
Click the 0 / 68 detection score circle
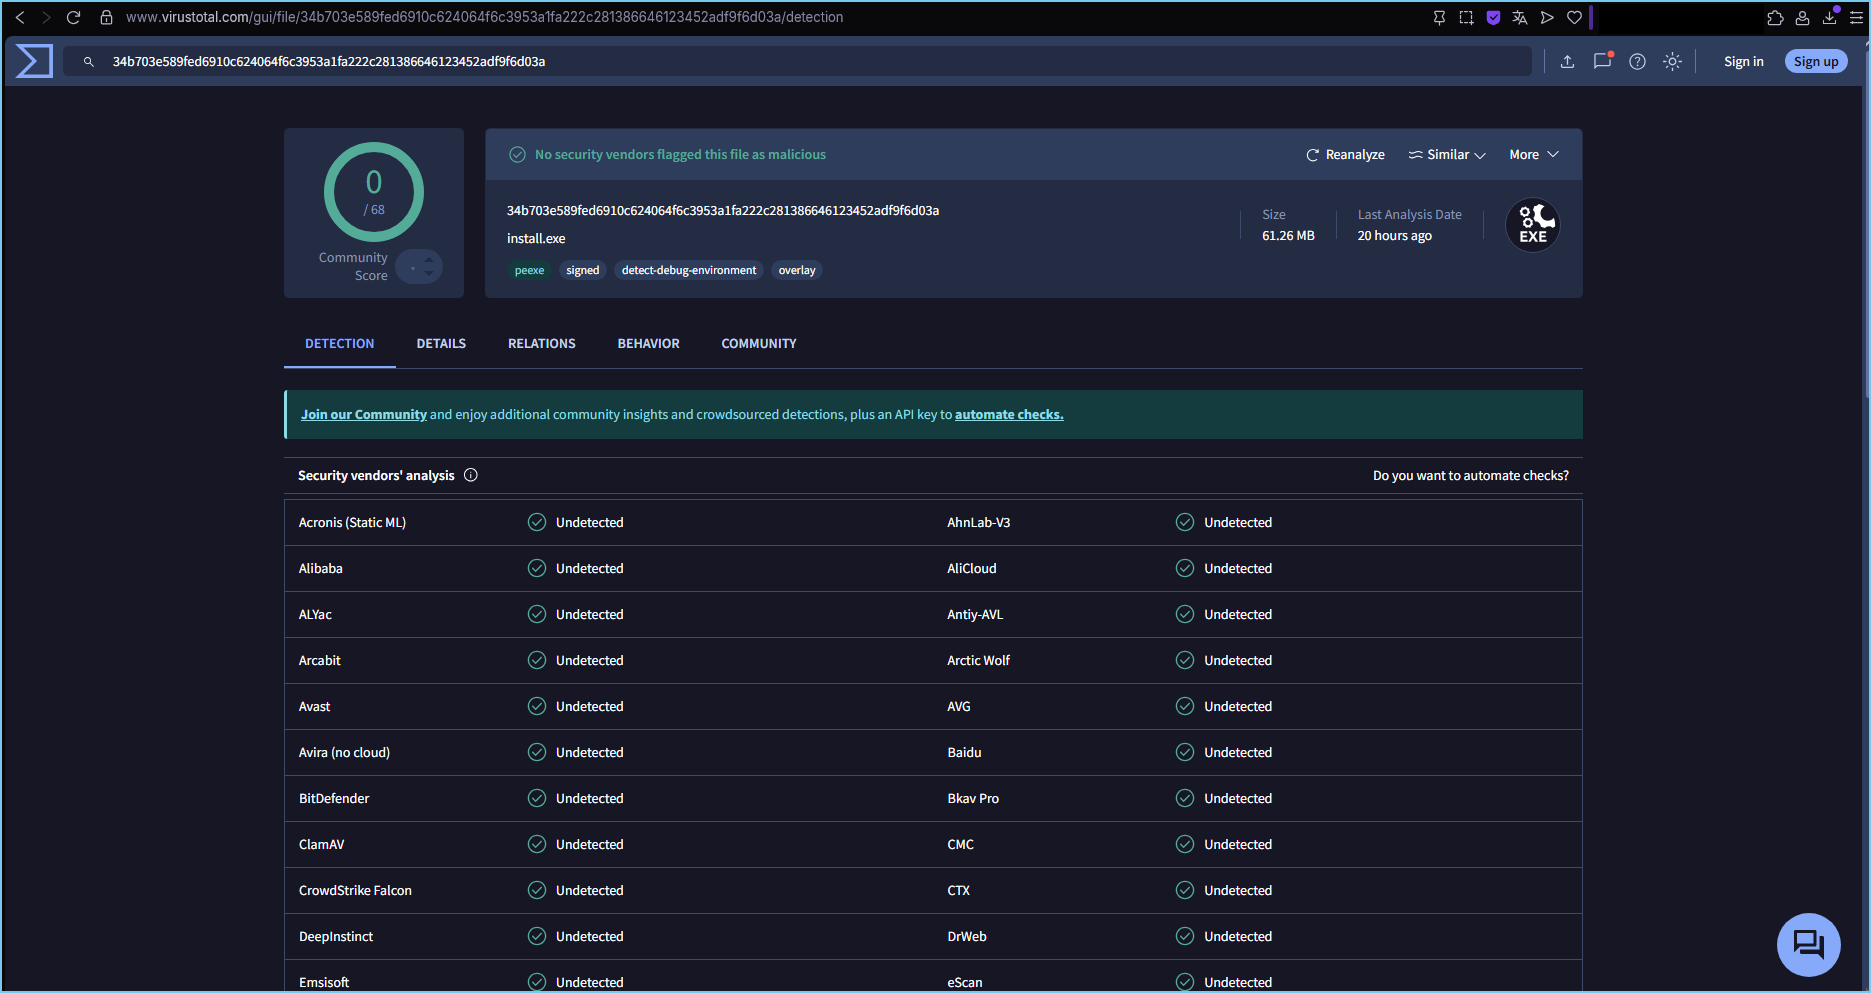pyautogui.click(x=374, y=192)
